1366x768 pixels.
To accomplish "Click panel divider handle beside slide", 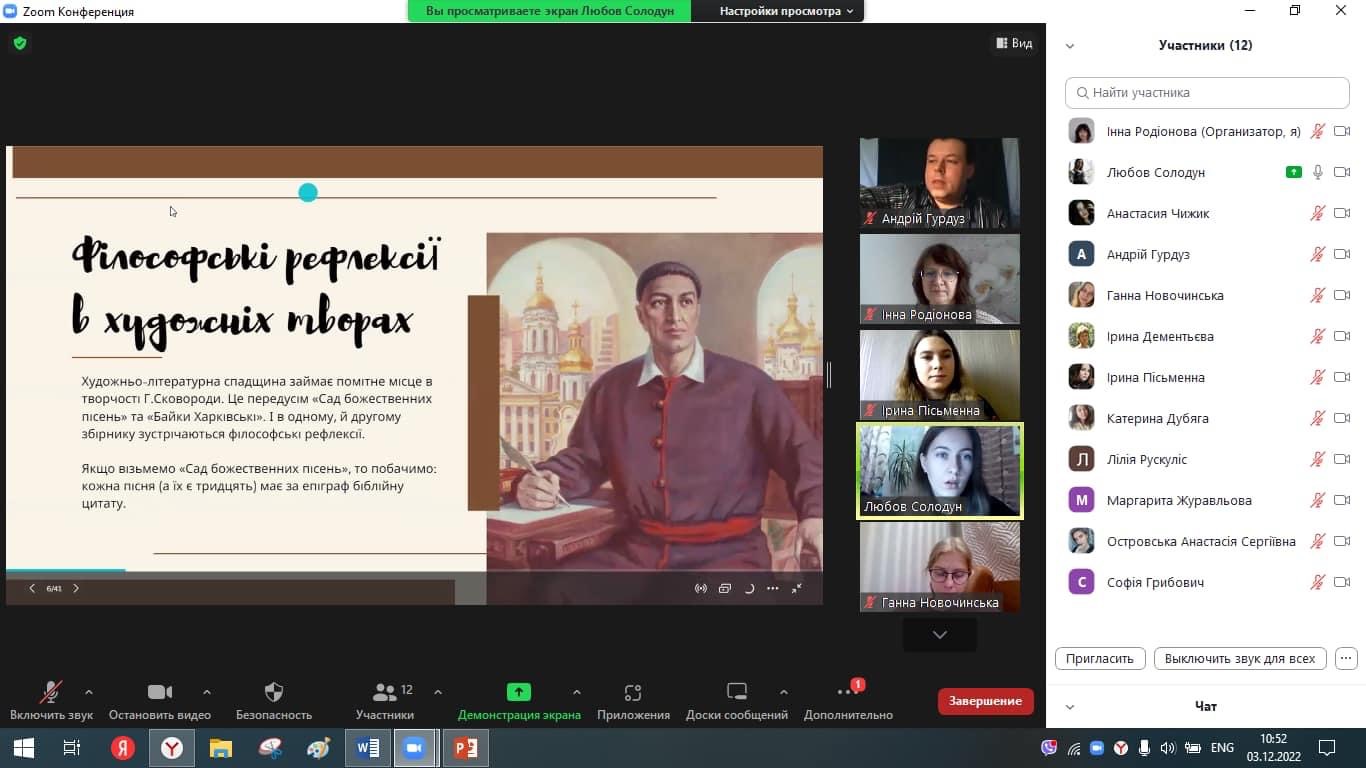I will [x=829, y=374].
